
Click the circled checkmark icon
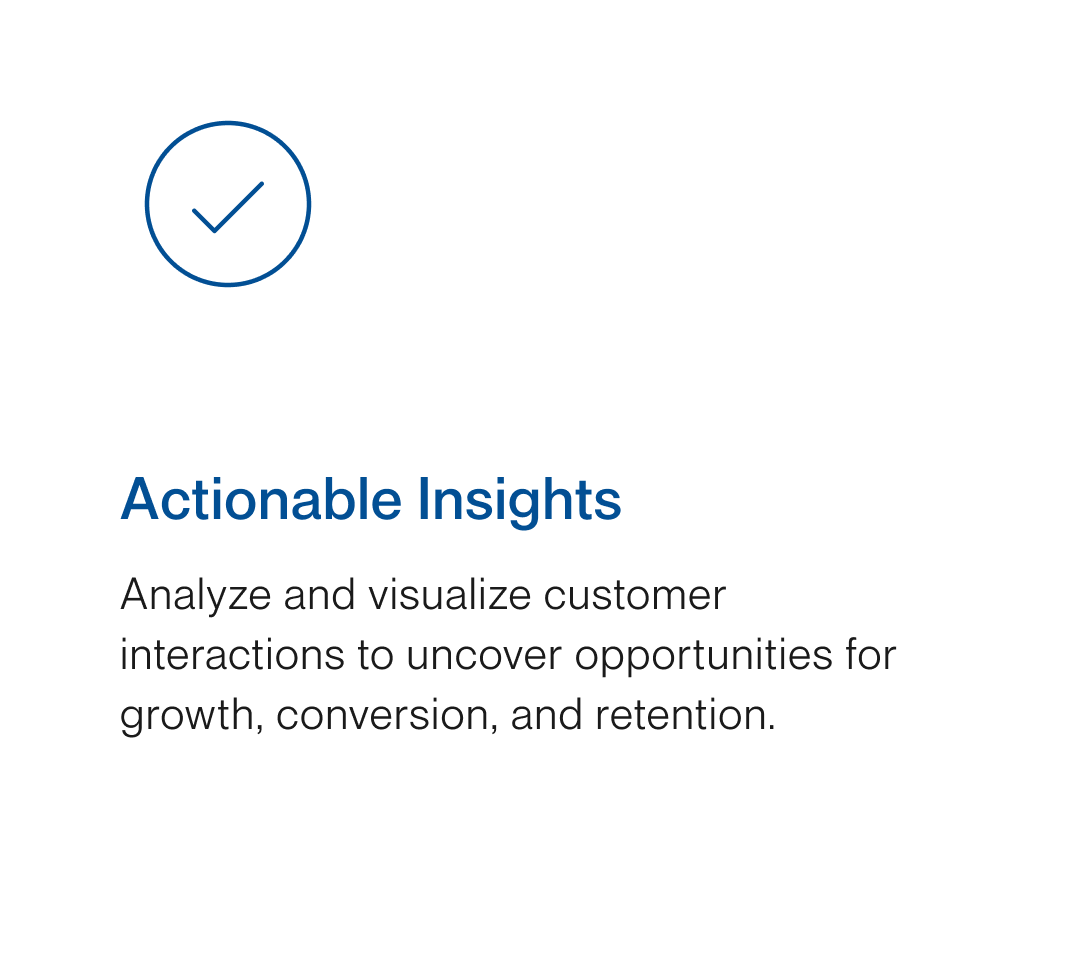[x=228, y=204]
